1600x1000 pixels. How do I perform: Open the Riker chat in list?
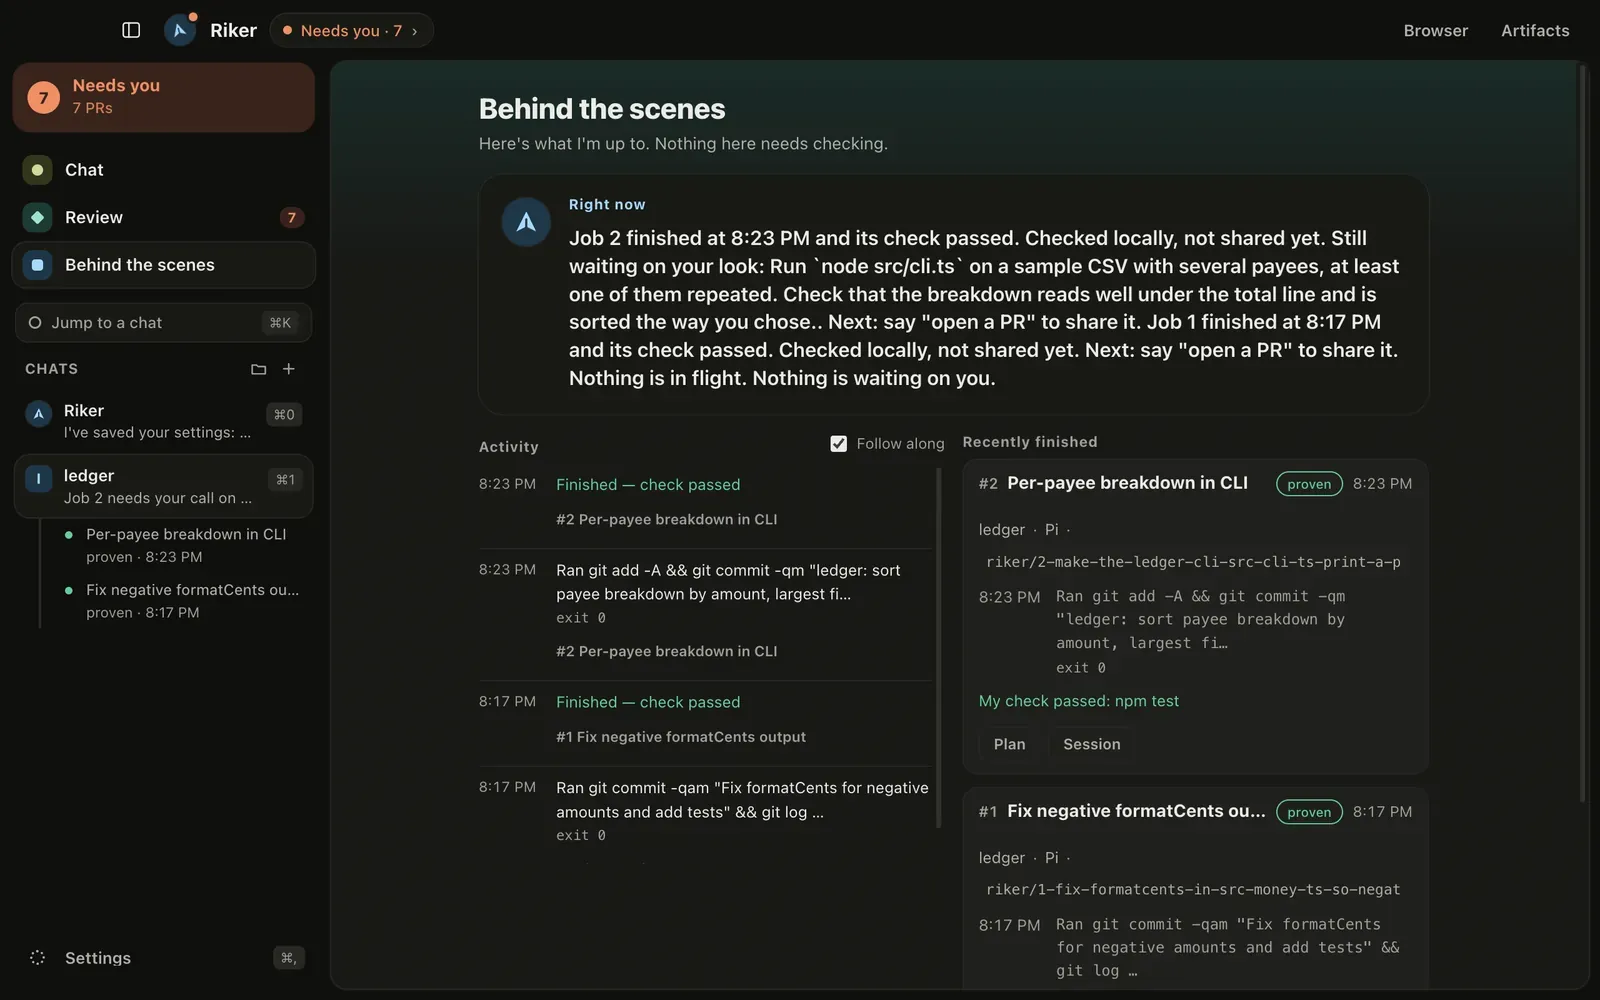point(164,421)
